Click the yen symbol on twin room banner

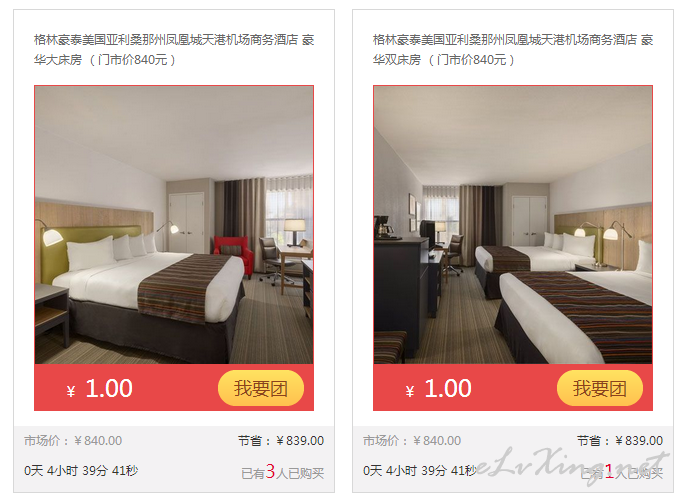[410, 391]
